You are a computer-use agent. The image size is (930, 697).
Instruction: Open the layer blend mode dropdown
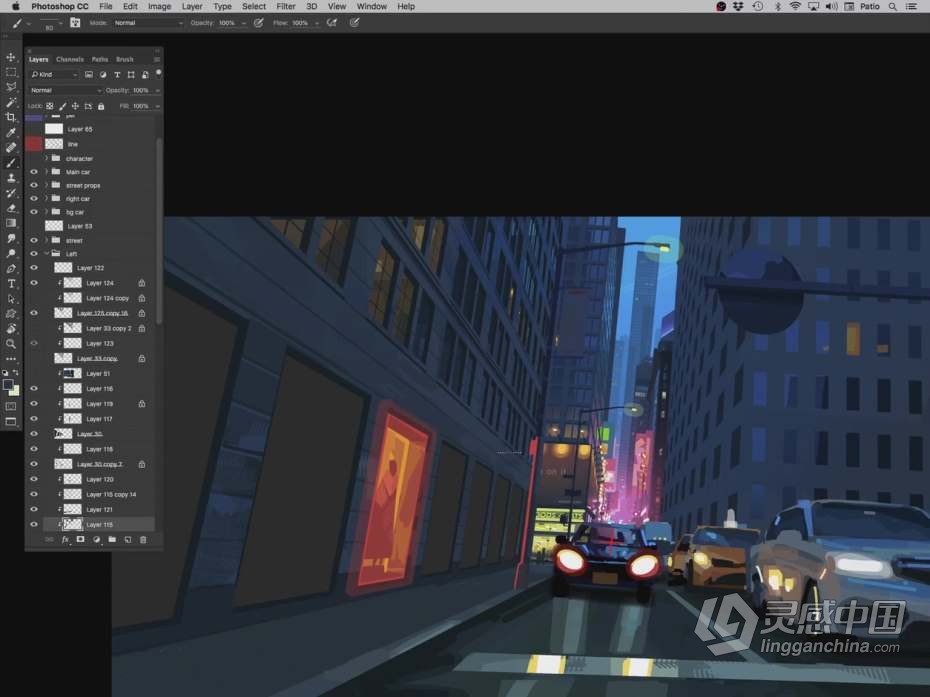[x=65, y=90]
